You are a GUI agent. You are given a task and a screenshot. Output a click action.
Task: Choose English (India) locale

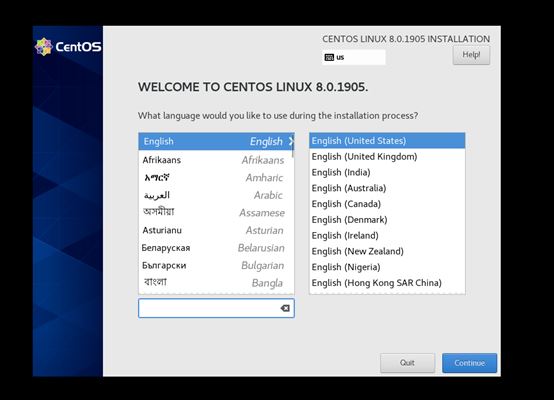pyautogui.click(x=387, y=172)
